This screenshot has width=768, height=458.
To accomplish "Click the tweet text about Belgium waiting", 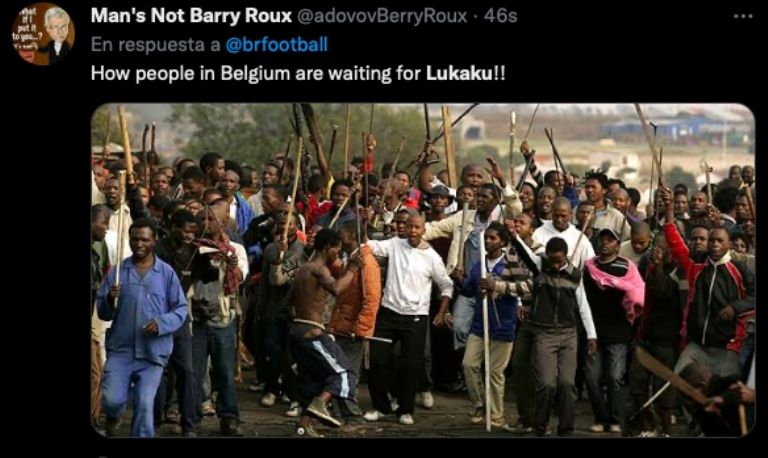I will tap(298, 73).
